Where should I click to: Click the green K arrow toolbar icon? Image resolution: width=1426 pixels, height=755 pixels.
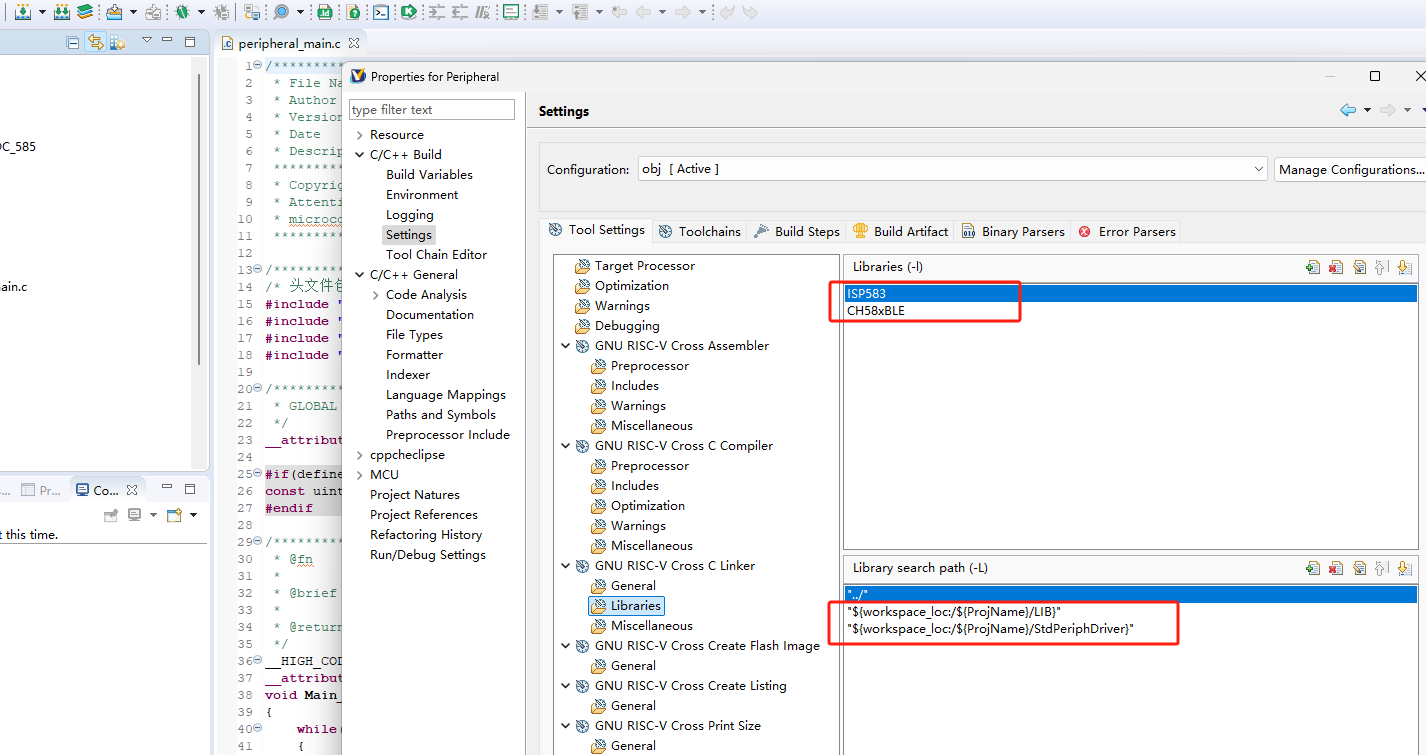(408, 12)
